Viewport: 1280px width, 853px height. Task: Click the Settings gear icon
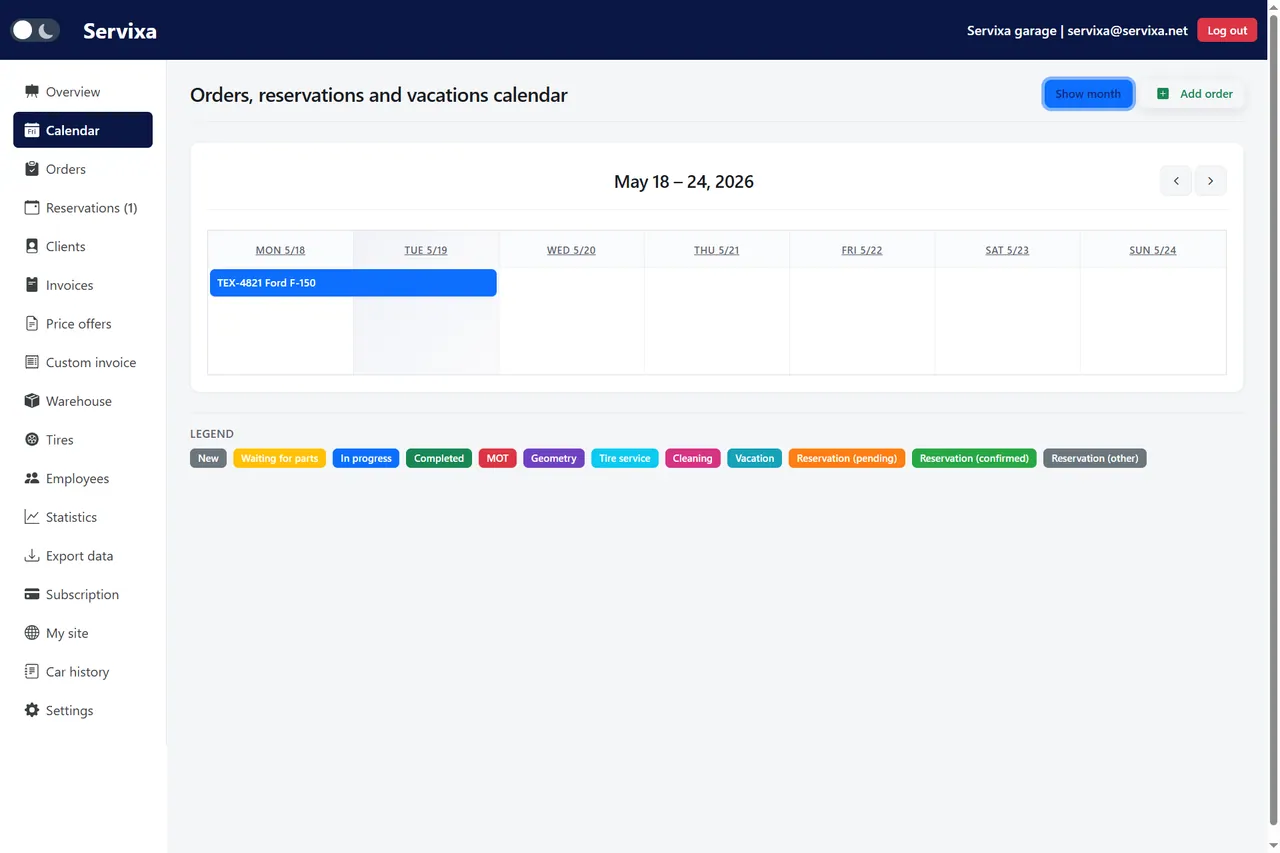32,710
